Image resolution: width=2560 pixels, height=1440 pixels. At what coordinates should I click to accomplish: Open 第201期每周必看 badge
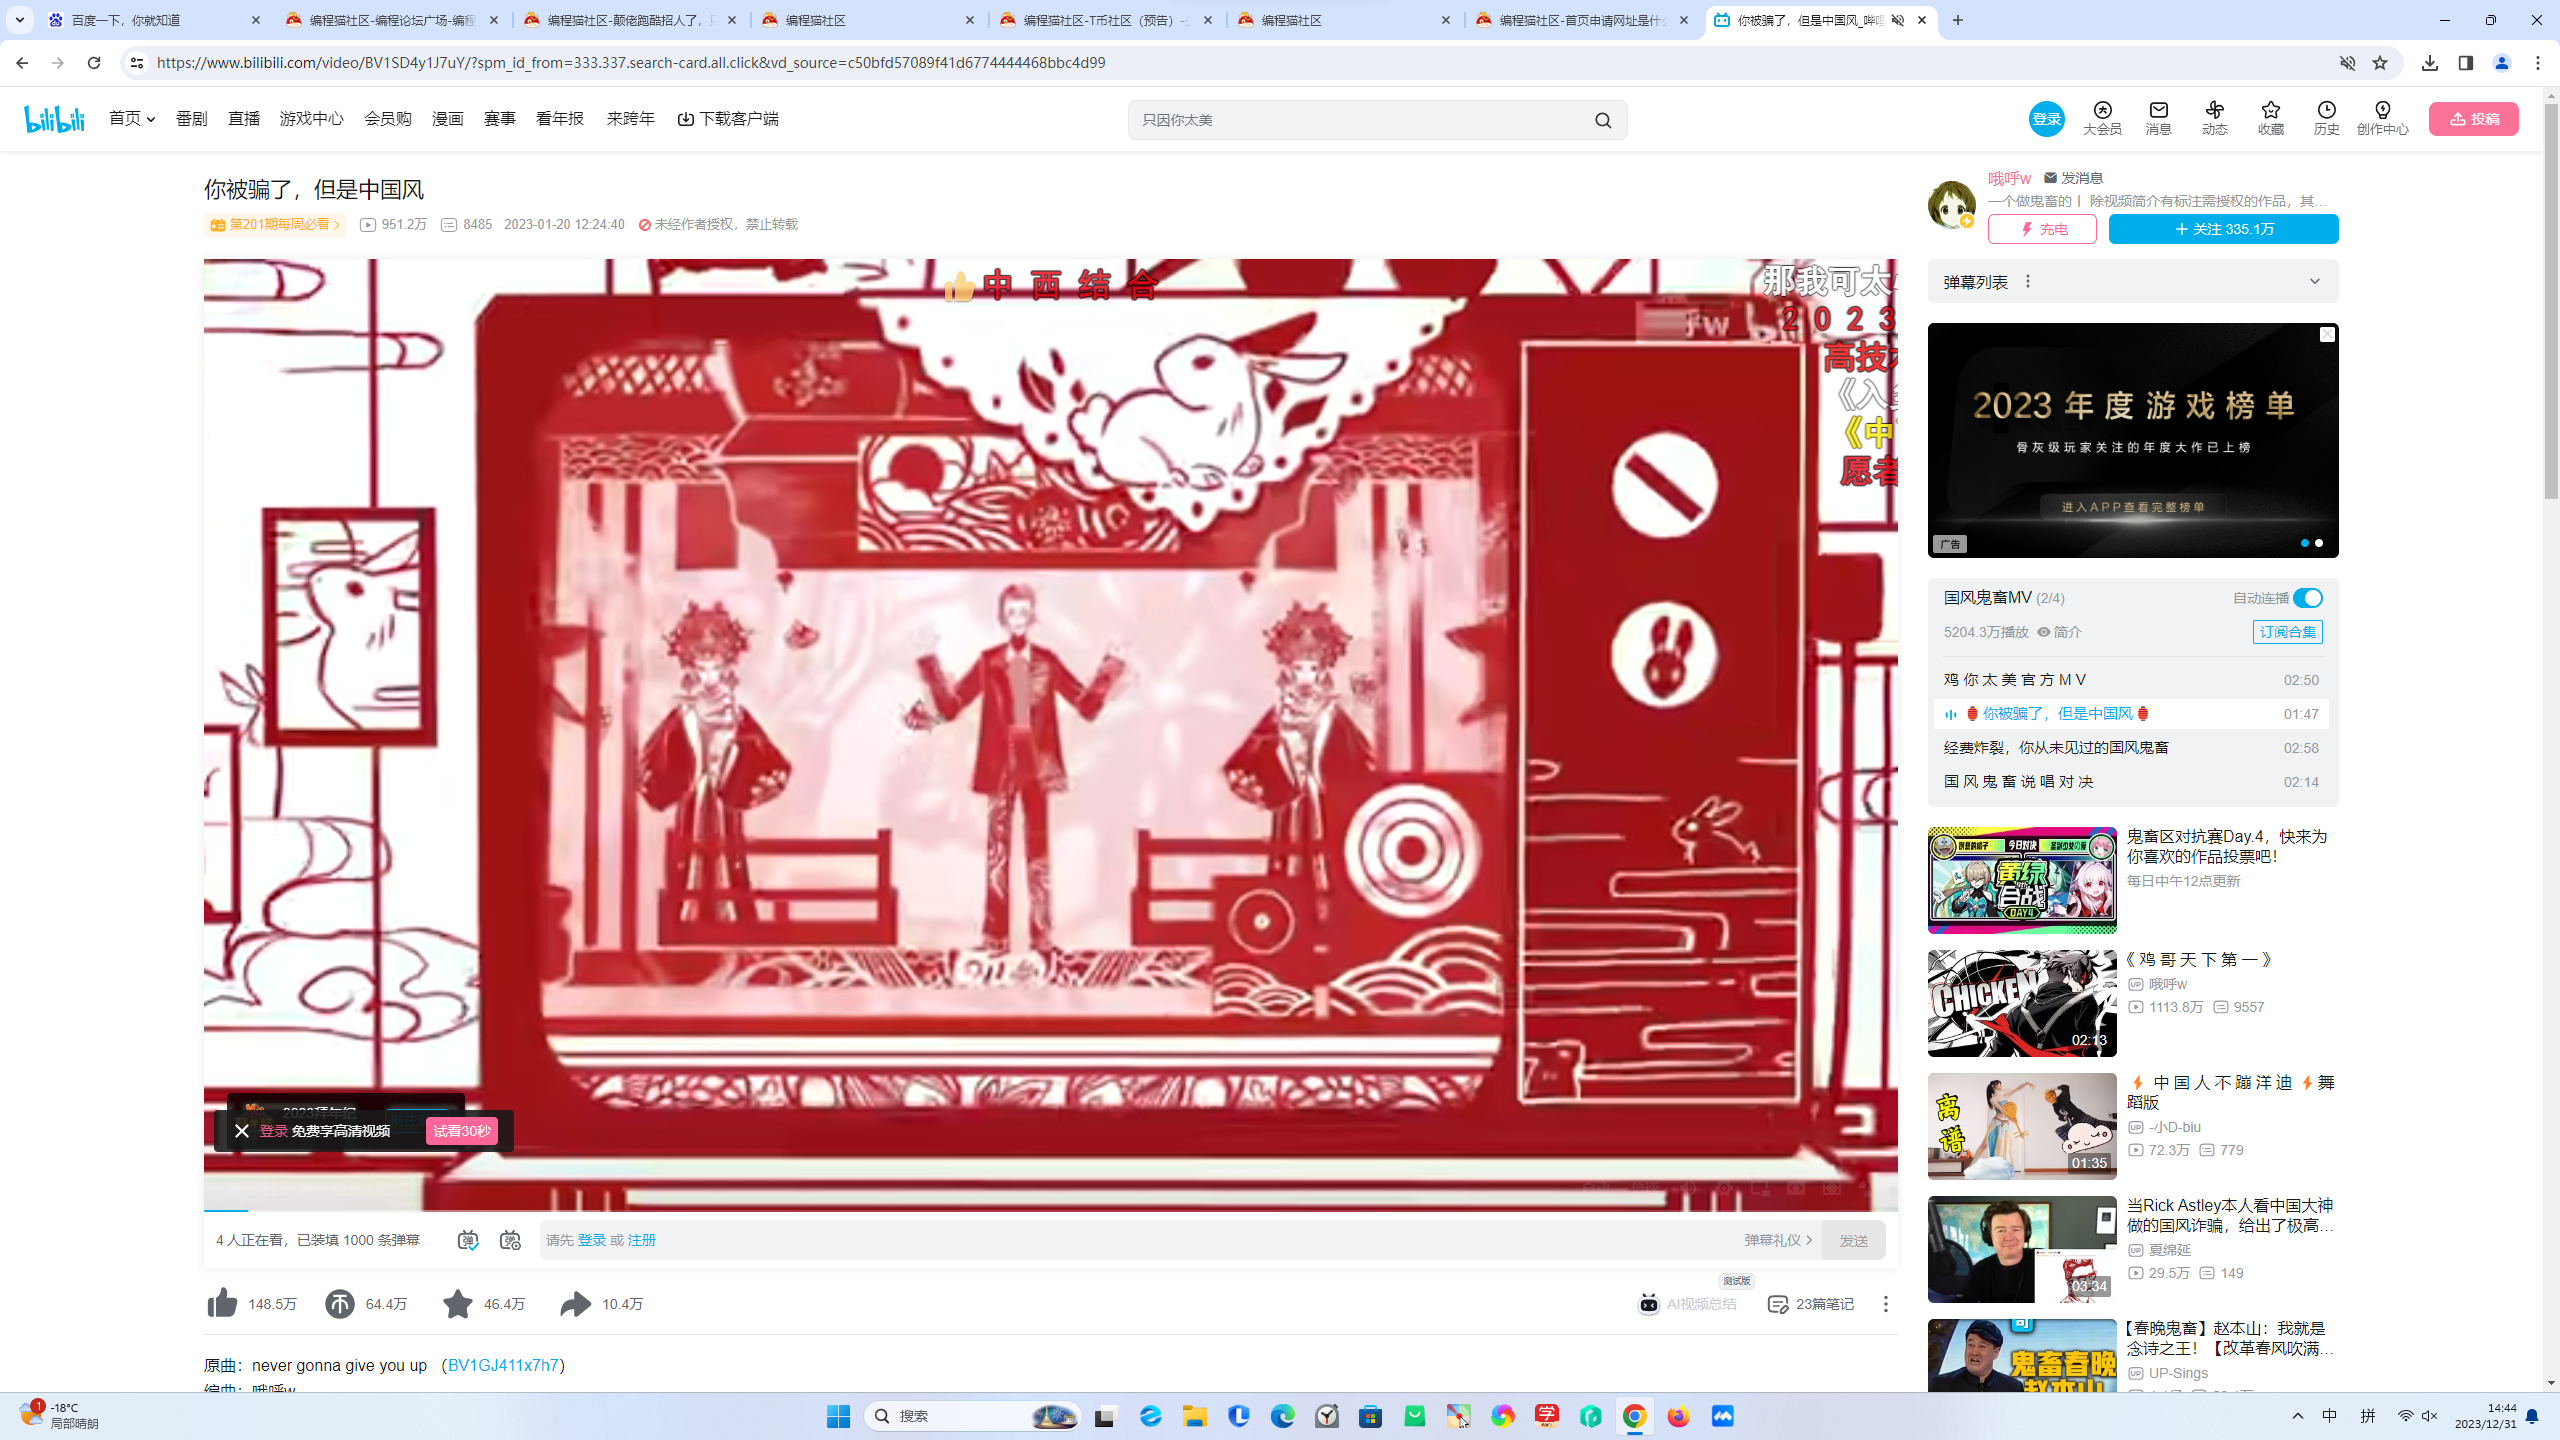click(274, 225)
